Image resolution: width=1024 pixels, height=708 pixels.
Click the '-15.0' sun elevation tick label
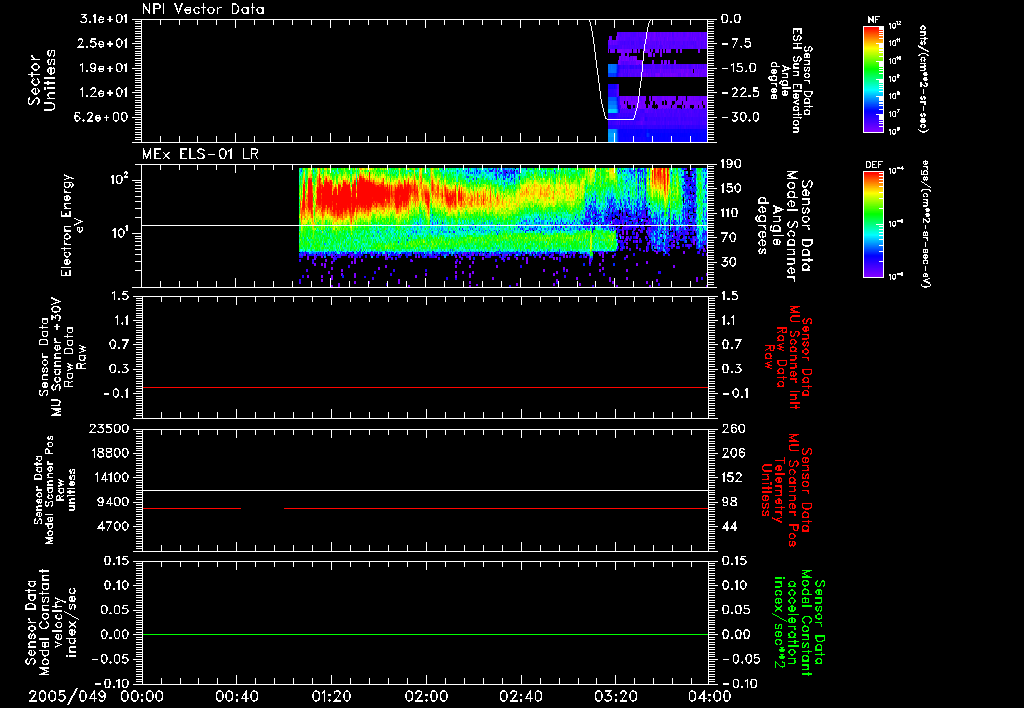(739, 68)
